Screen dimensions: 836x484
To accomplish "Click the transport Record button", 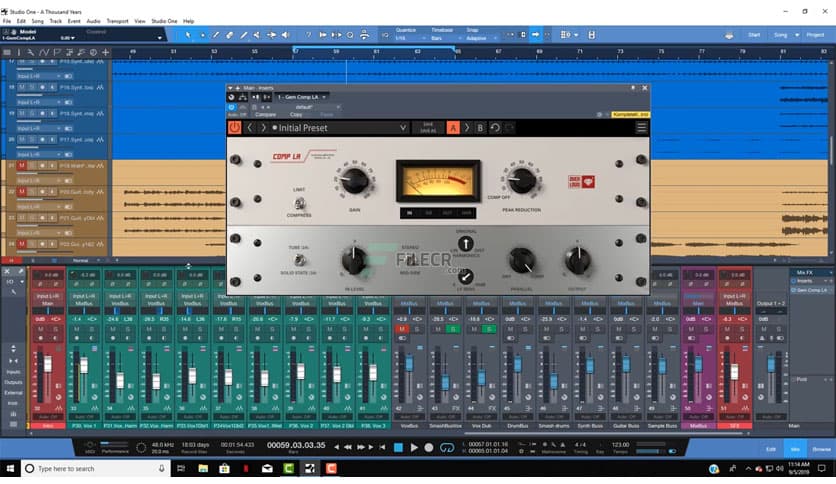I will (429, 448).
